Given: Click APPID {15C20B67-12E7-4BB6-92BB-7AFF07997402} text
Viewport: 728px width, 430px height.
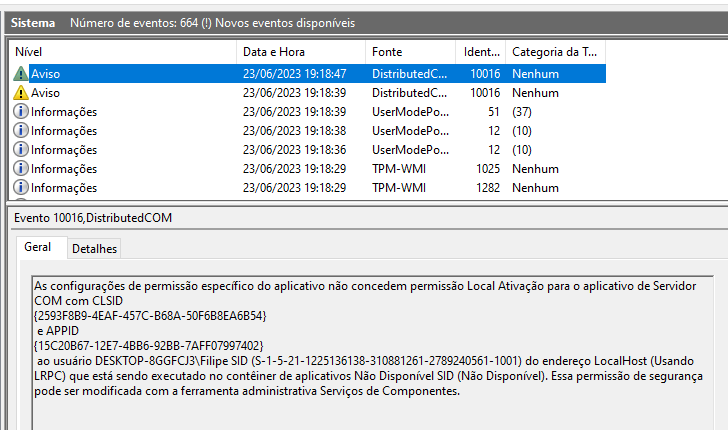Looking at the screenshot, I should (149, 346).
